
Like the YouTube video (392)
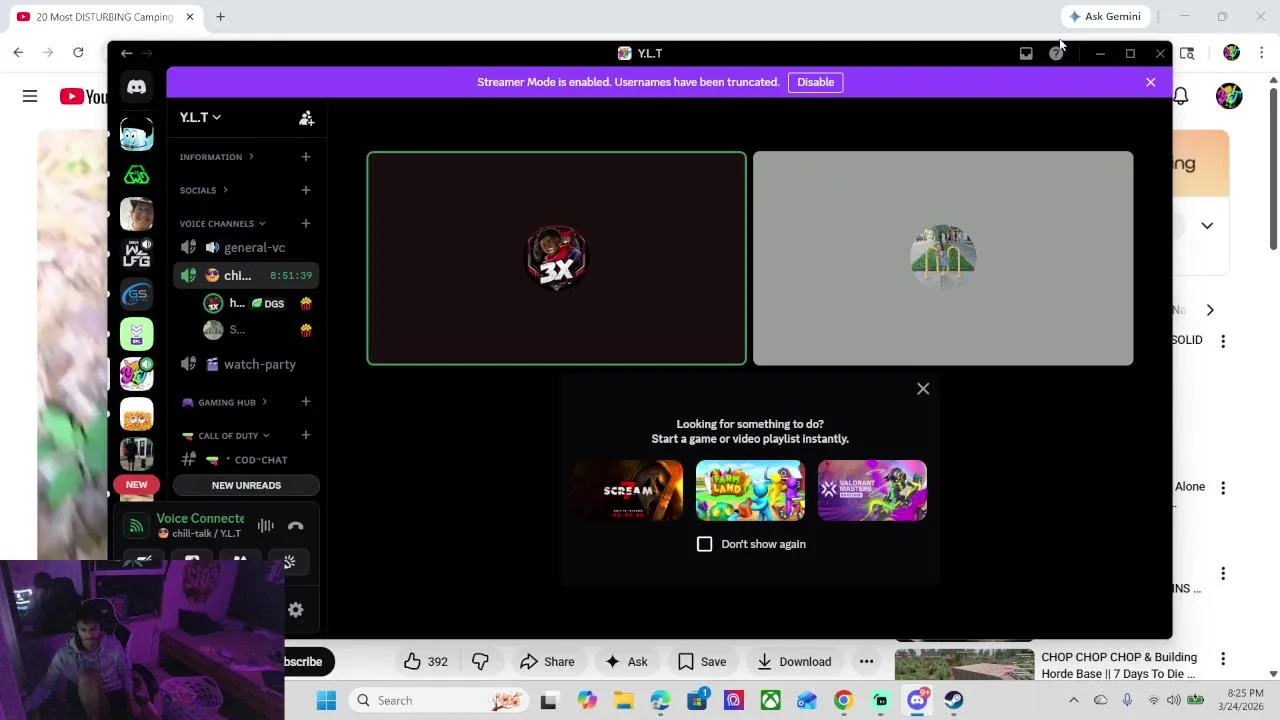pos(425,661)
